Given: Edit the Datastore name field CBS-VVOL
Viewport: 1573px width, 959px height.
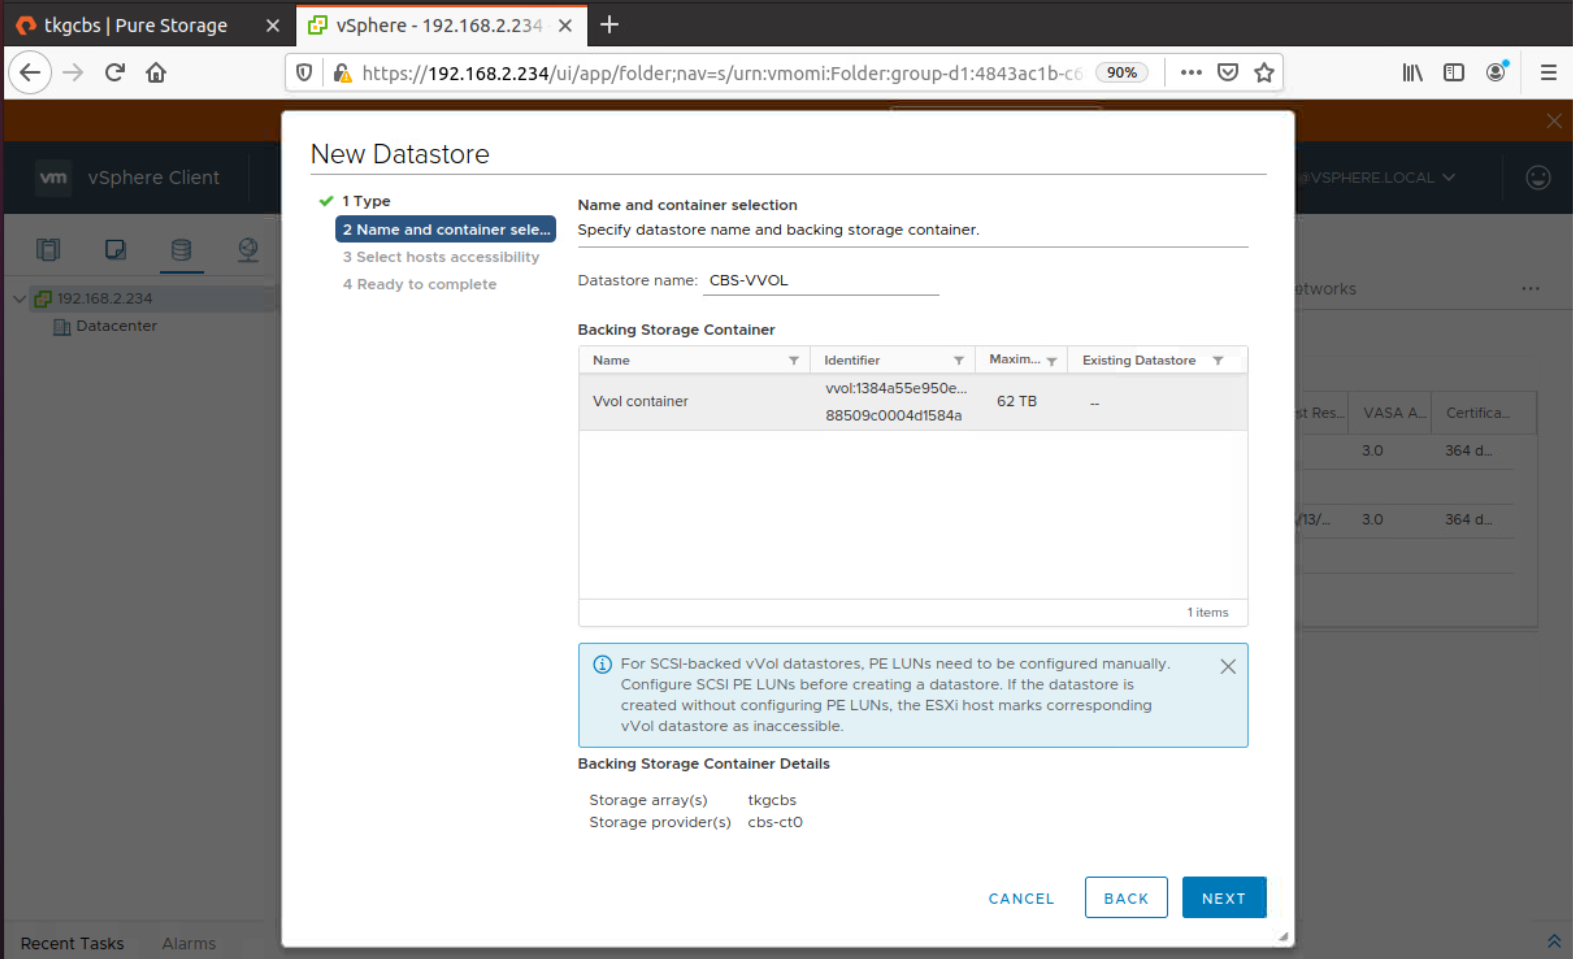Looking at the screenshot, I should 821,281.
